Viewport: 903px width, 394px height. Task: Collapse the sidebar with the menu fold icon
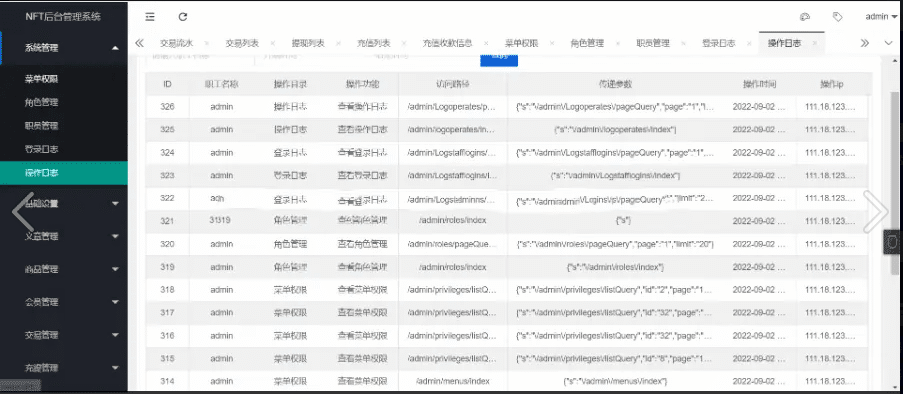click(x=150, y=17)
